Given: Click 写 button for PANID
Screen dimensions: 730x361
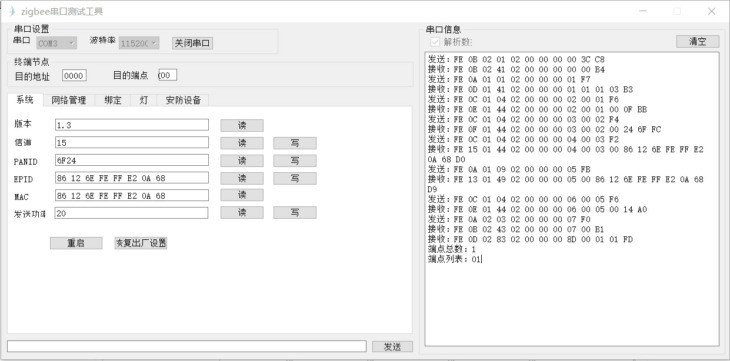Looking at the screenshot, I should tap(295, 161).
